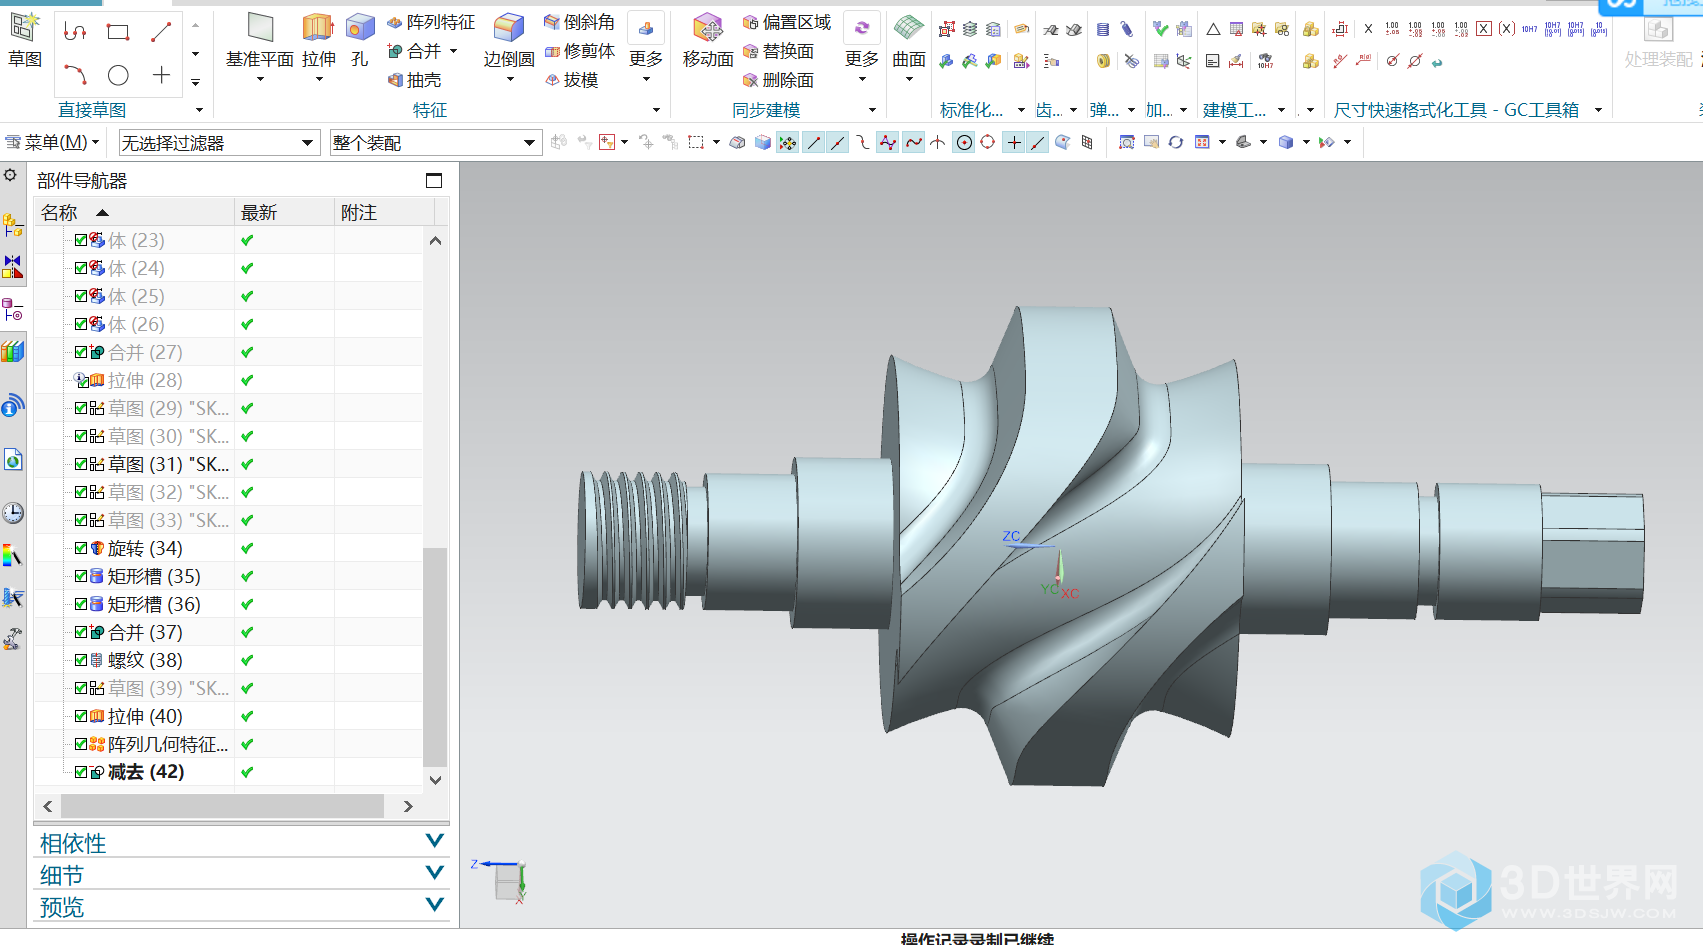Click the navigator tree scroll-down arrow
1703x945 pixels.
[x=435, y=780]
